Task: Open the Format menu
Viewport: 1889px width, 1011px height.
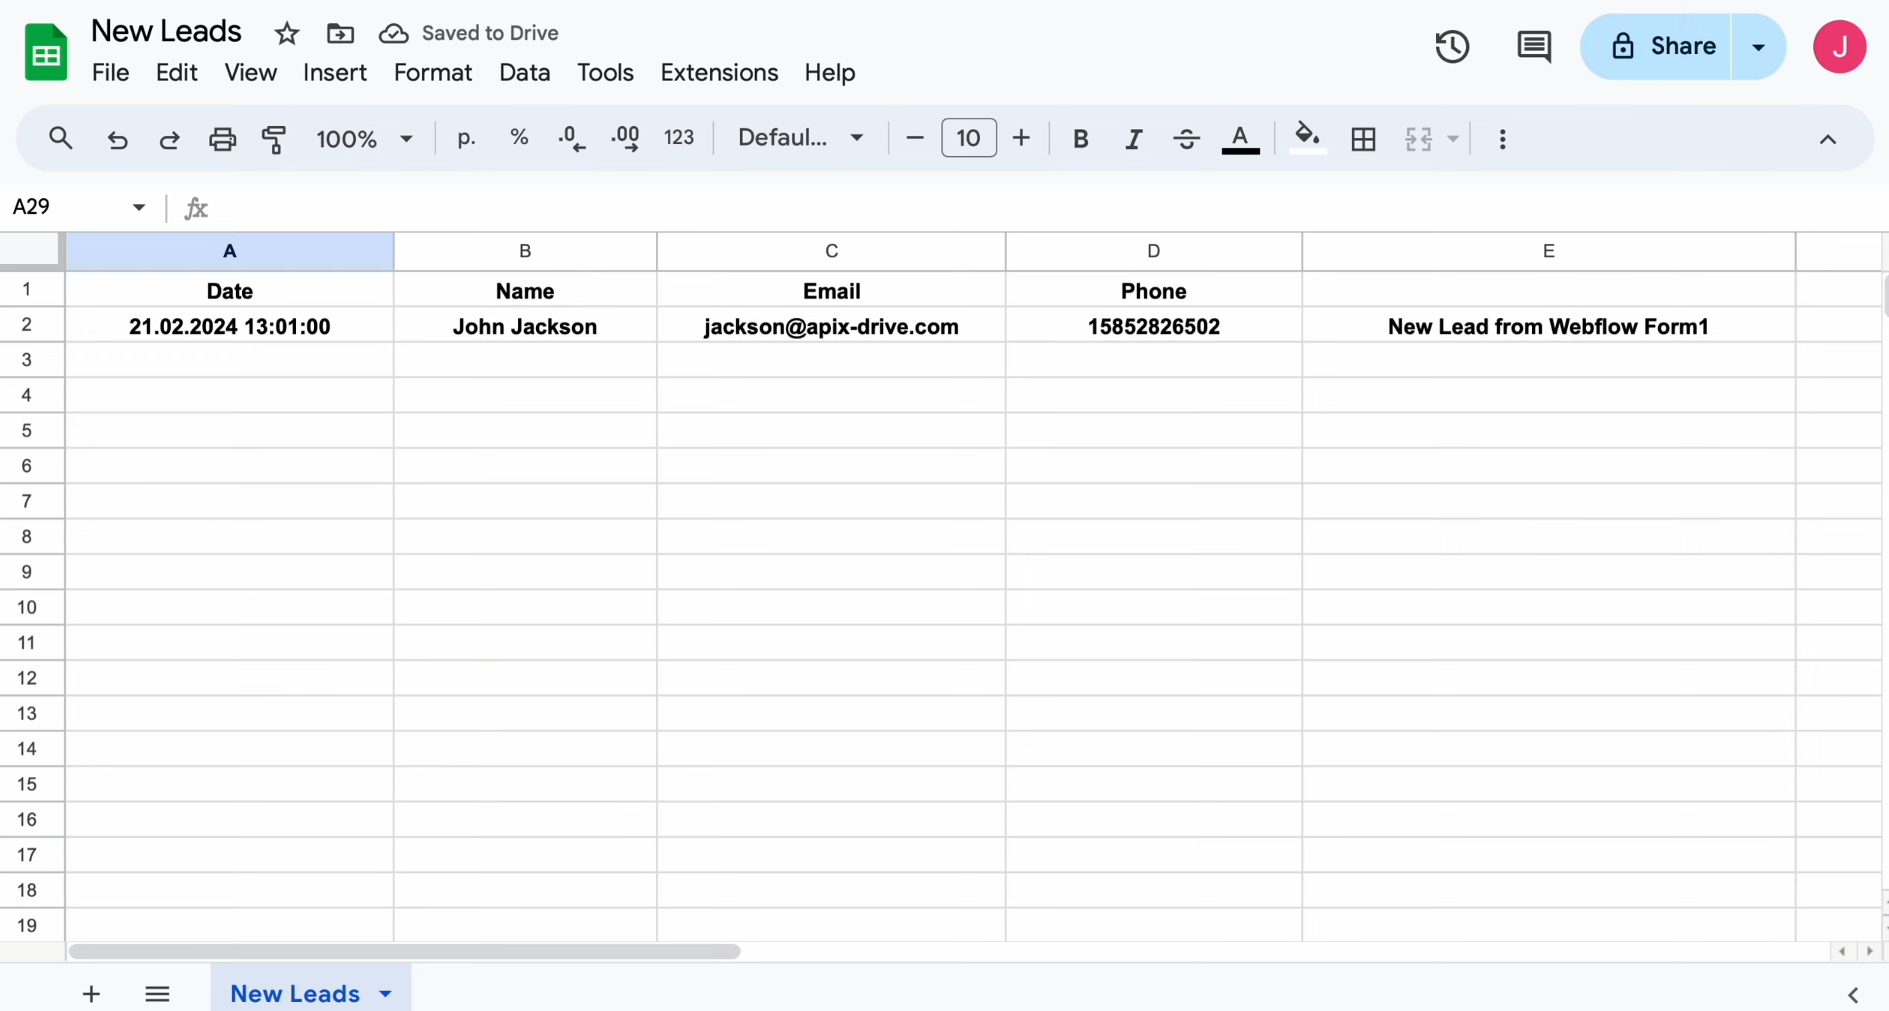Action: tap(432, 72)
